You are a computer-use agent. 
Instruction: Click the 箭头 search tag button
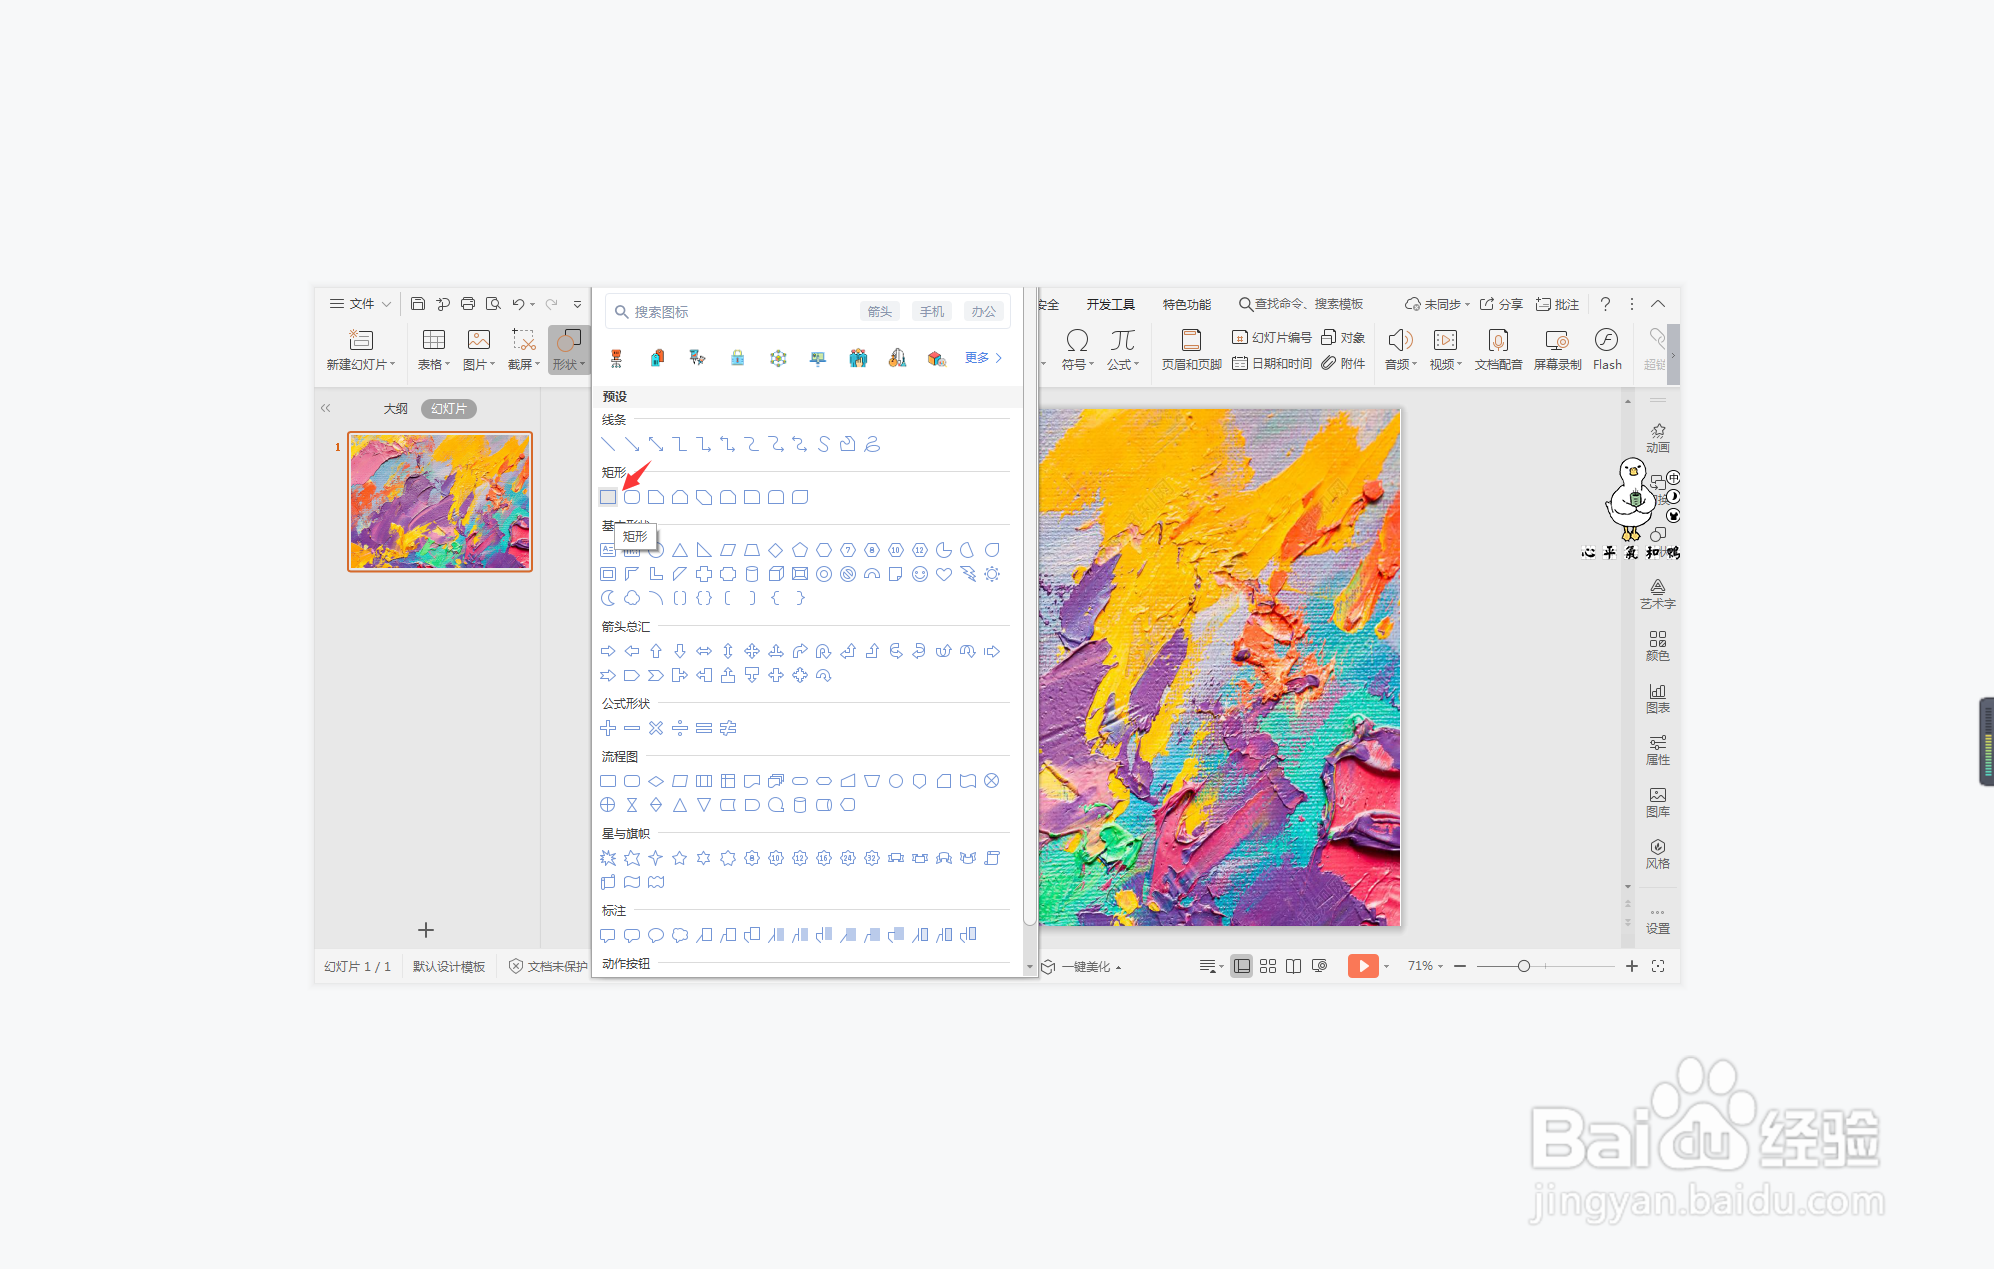point(879,312)
